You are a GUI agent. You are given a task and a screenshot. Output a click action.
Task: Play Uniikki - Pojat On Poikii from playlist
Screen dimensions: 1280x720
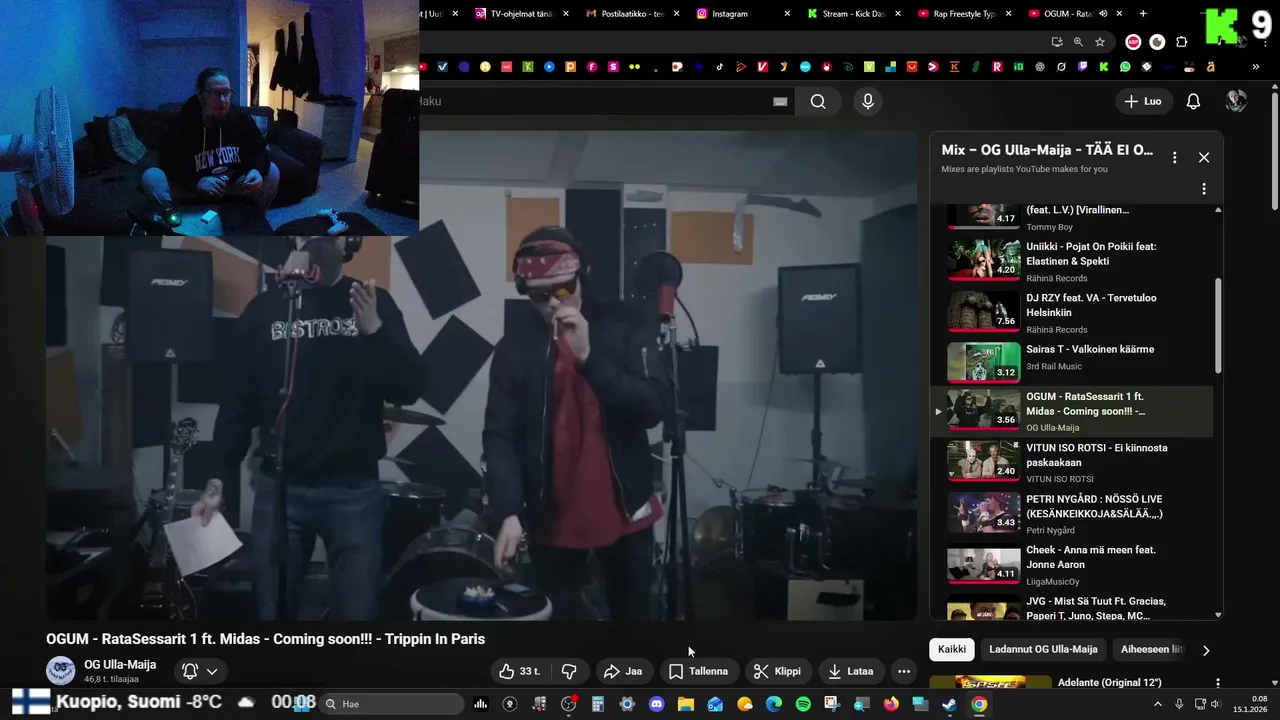1070,261
